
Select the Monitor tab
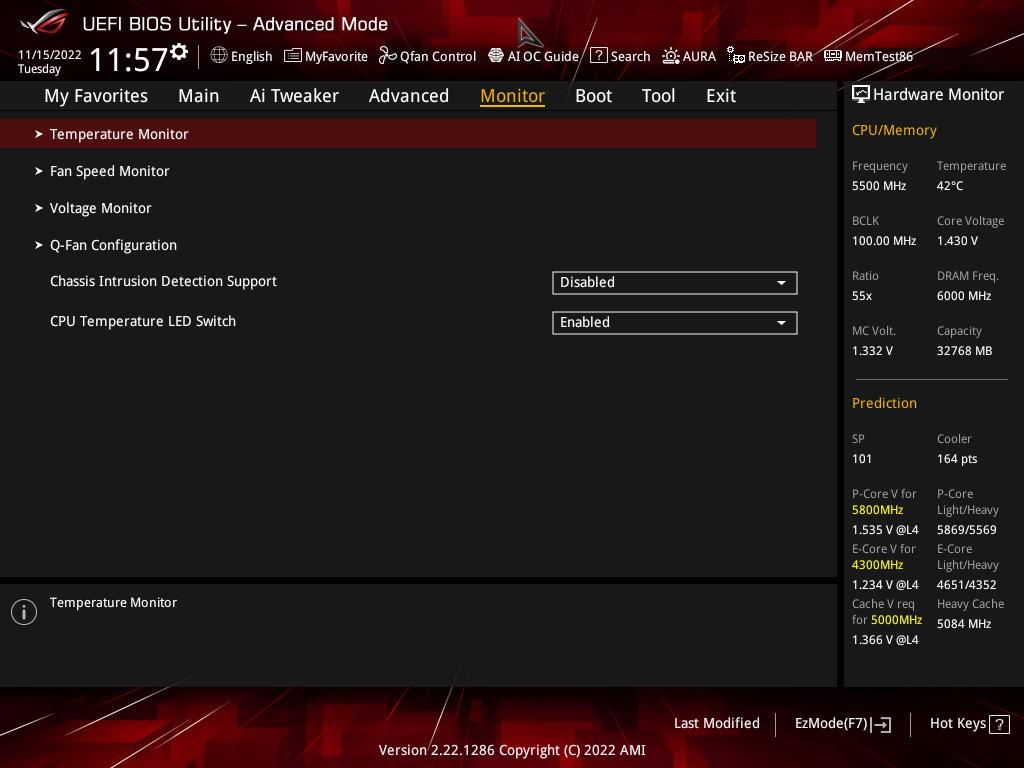(x=513, y=96)
